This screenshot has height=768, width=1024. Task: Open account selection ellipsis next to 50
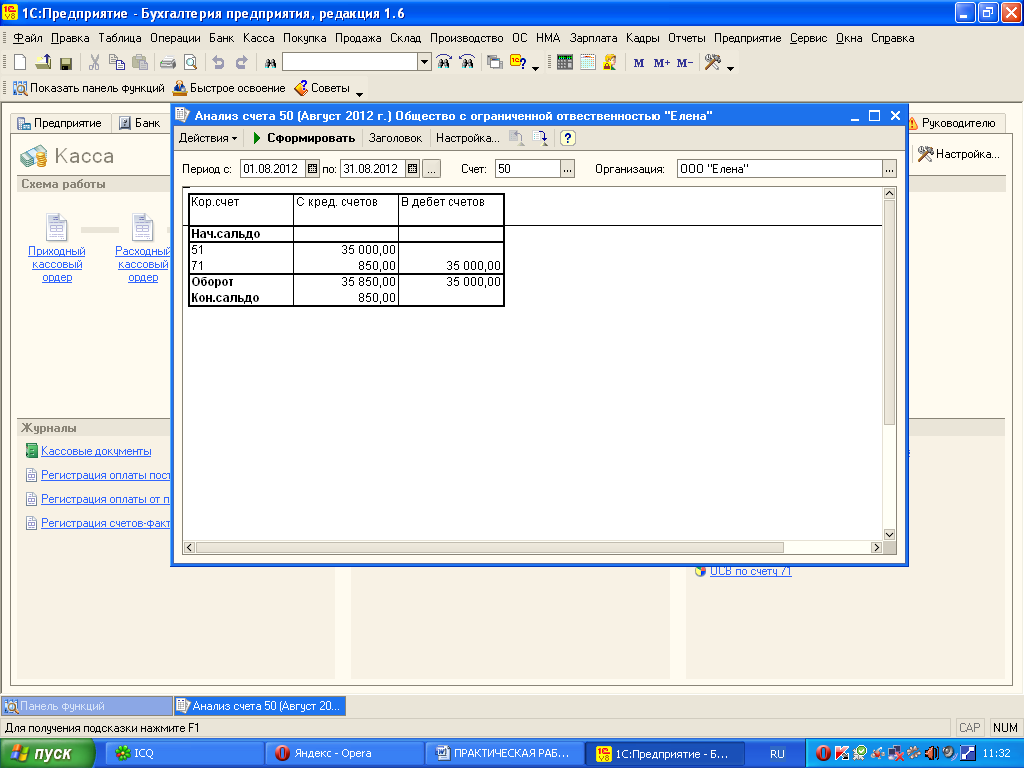[568, 168]
